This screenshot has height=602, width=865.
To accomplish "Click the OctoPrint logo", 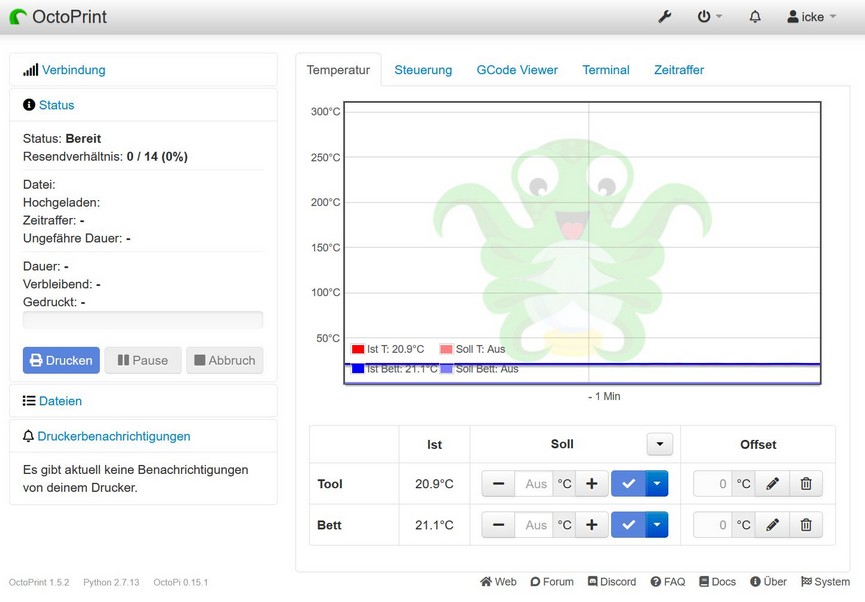I will [58, 17].
